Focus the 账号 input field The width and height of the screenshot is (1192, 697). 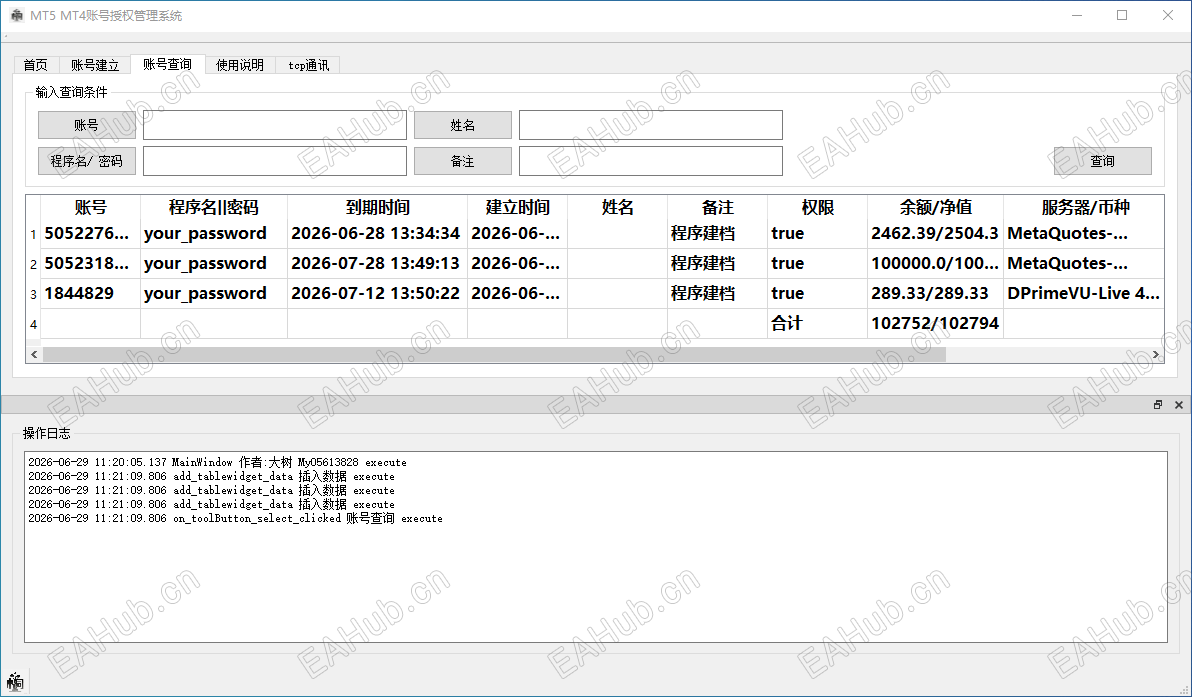274,125
